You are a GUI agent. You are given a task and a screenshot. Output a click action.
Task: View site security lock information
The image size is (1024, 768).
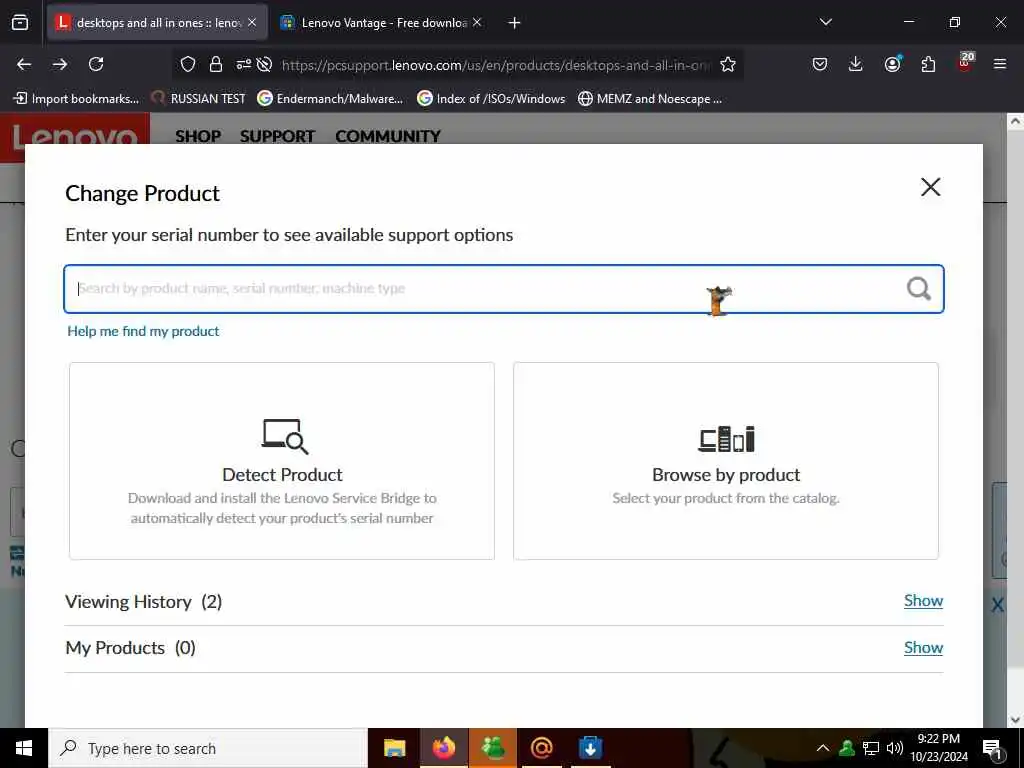point(216,64)
